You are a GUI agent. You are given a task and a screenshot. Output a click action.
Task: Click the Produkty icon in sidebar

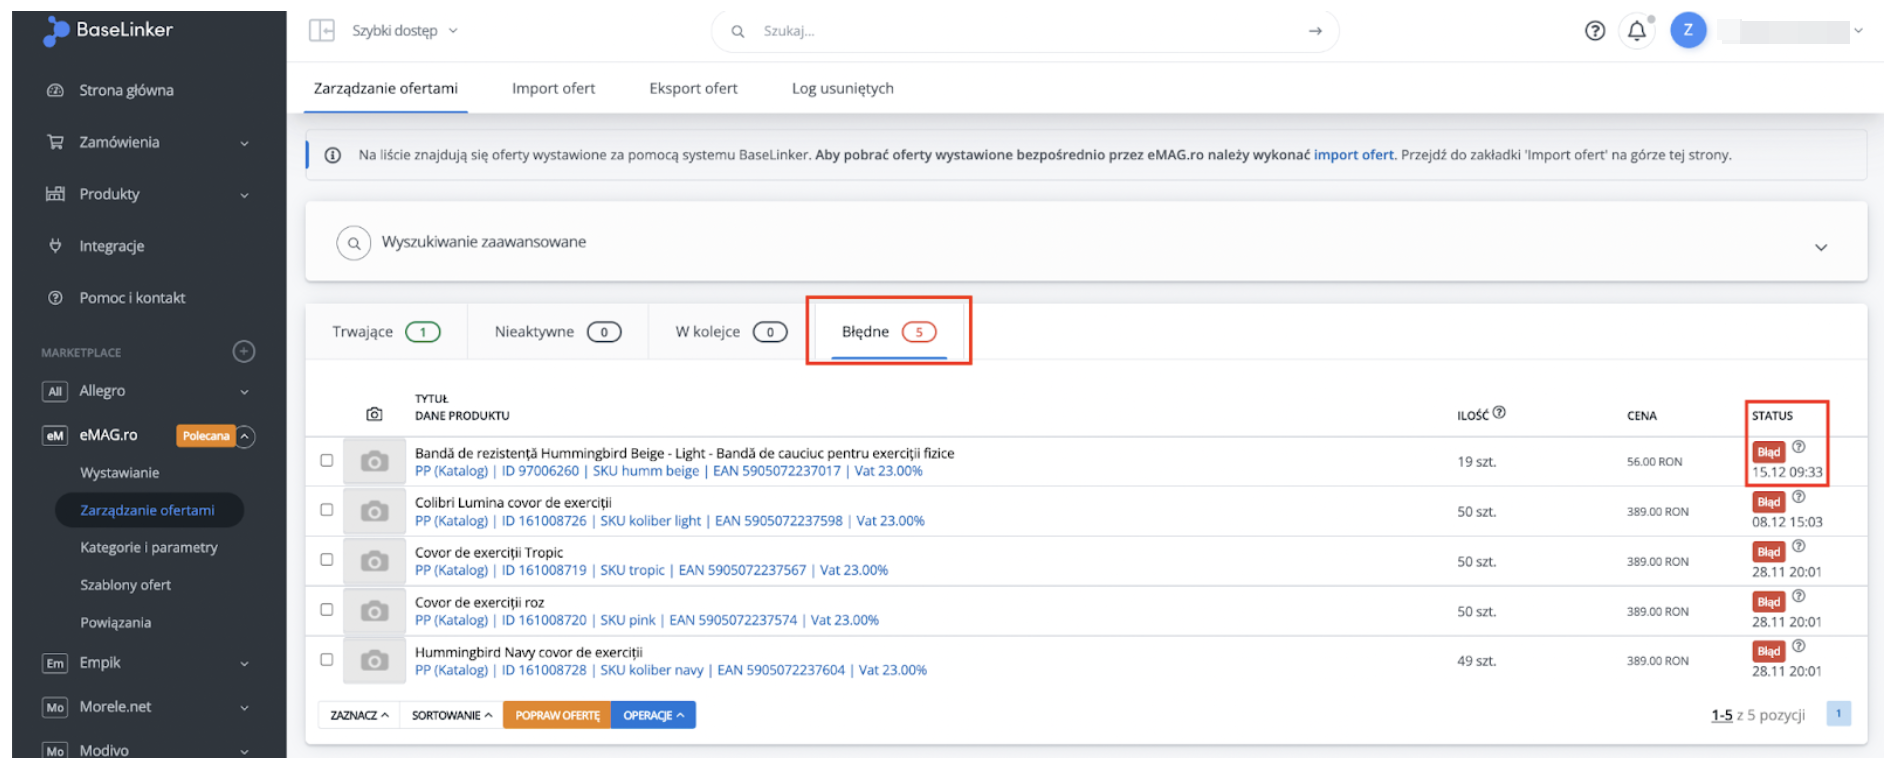click(56, 194)
